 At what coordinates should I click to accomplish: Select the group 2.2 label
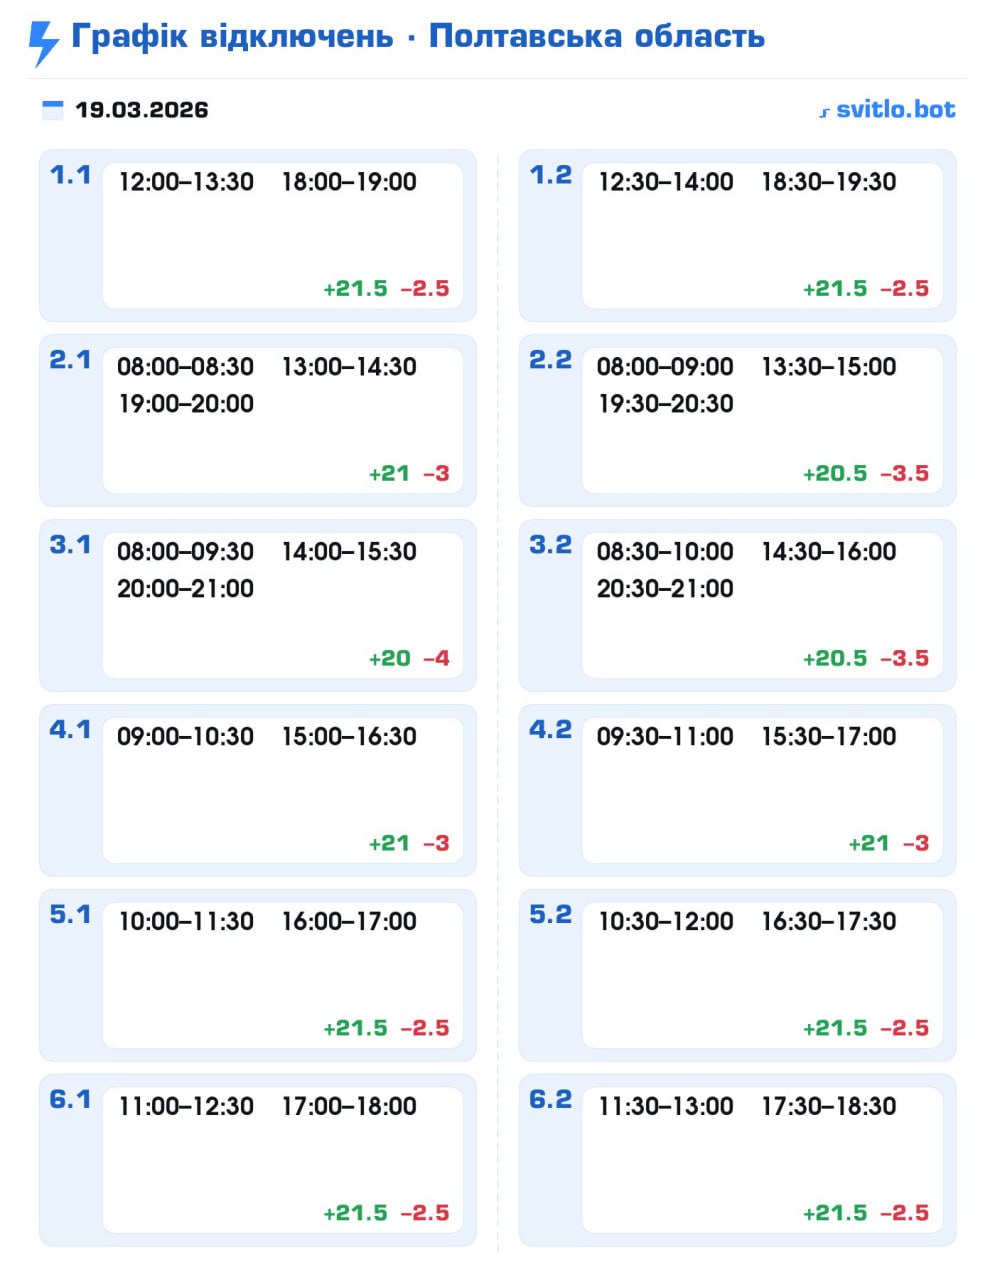(x=550, y=360)
